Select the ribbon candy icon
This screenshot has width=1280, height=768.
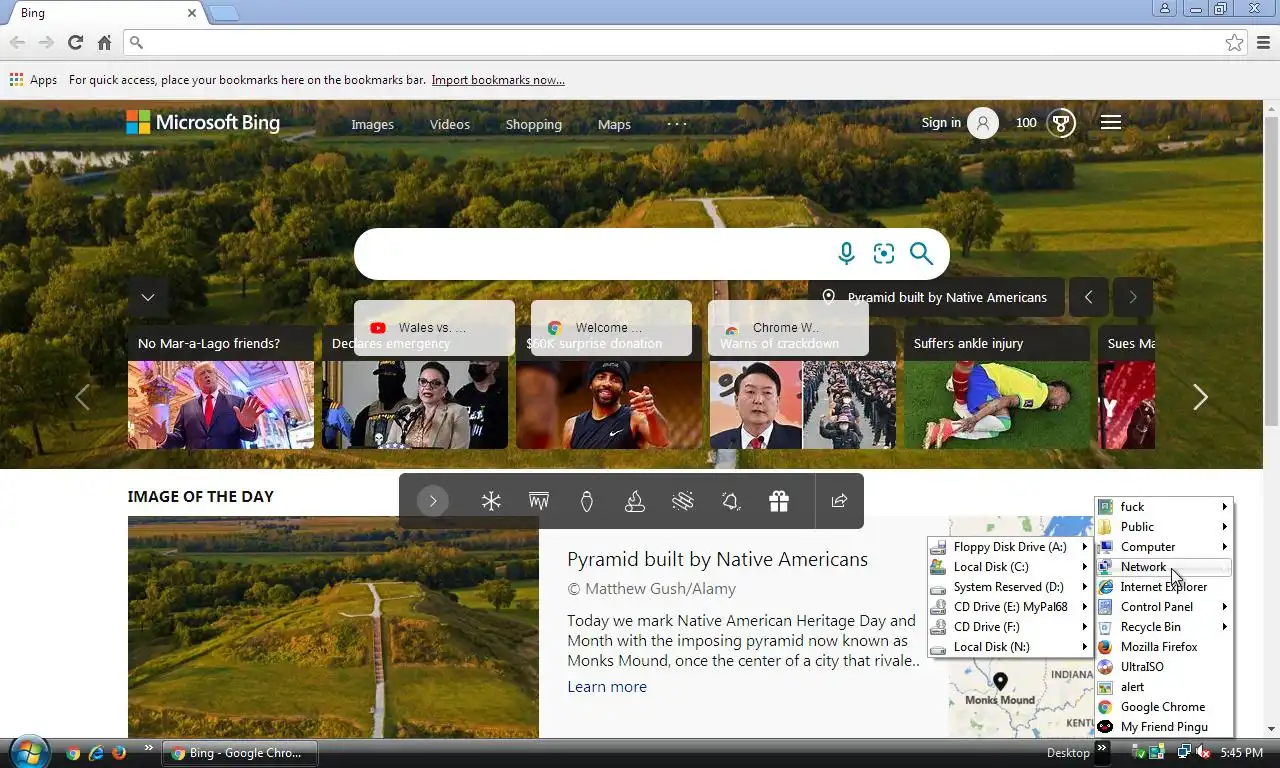[683, 501]
